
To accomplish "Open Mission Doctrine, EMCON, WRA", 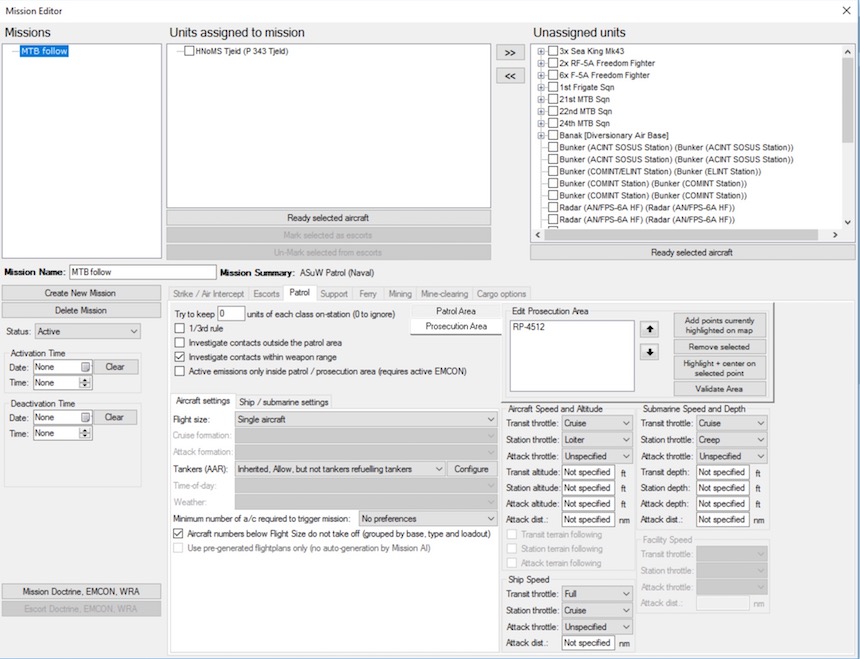I will point(81,592).
